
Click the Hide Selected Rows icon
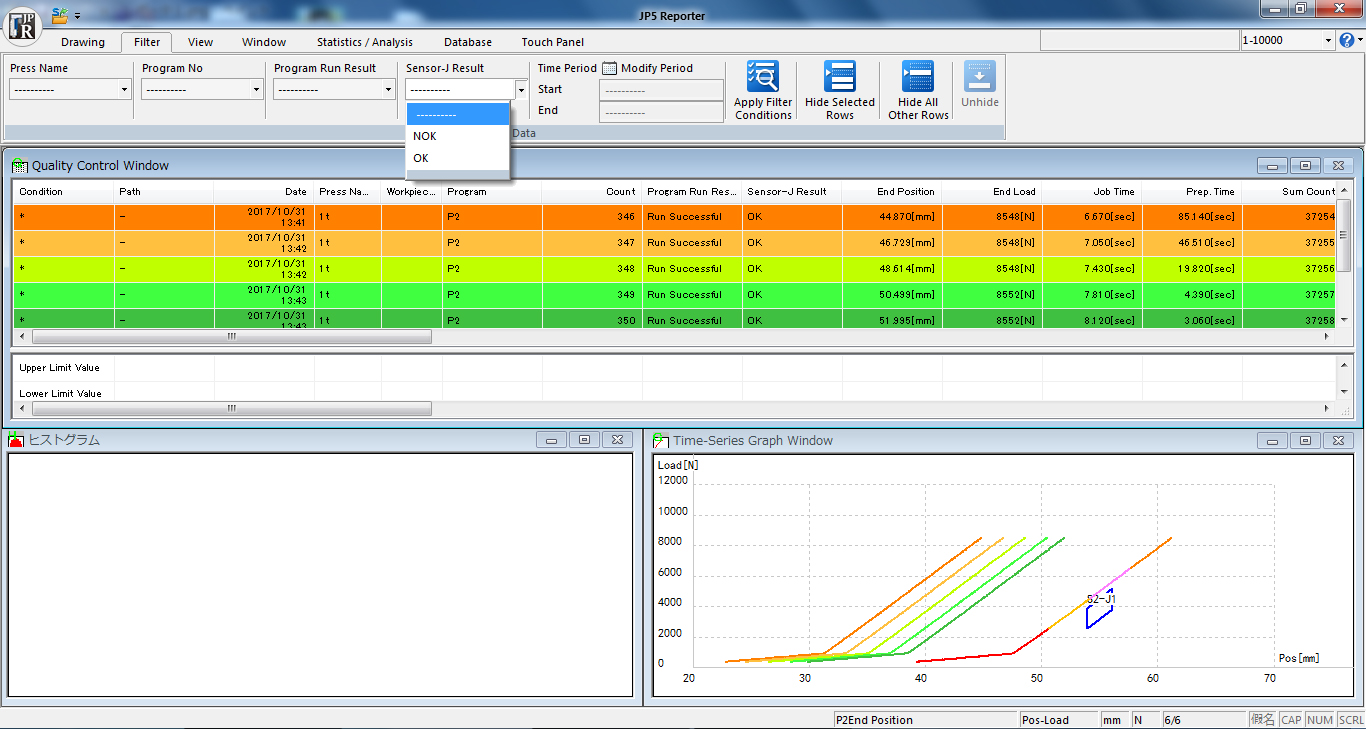[839, 77]
